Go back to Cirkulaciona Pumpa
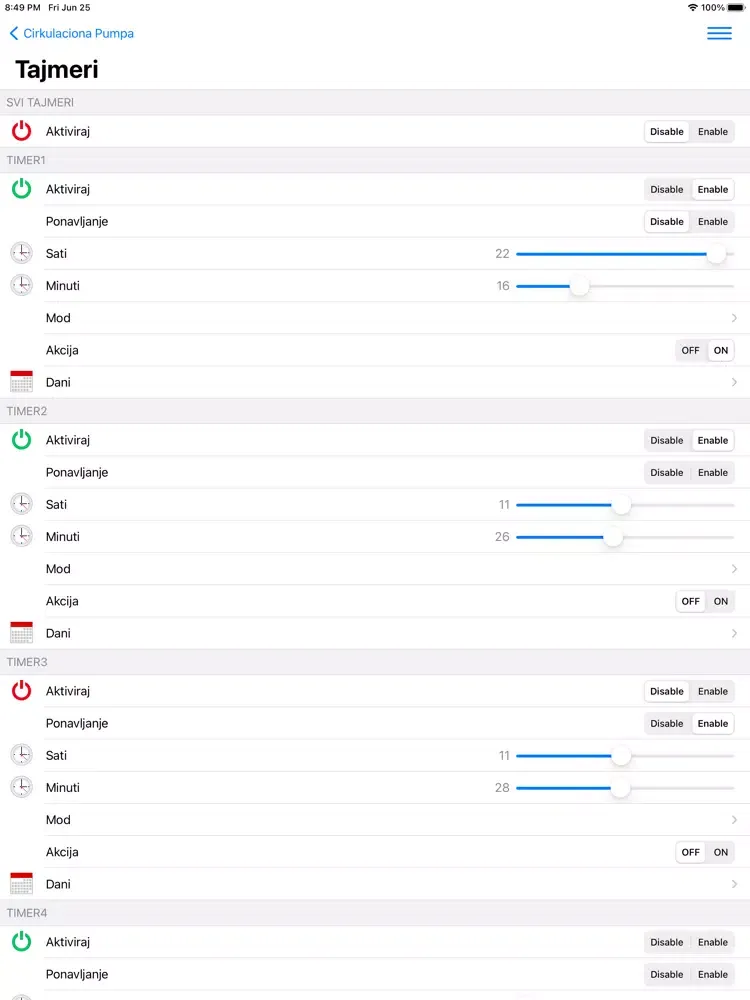 click(71, 33)
